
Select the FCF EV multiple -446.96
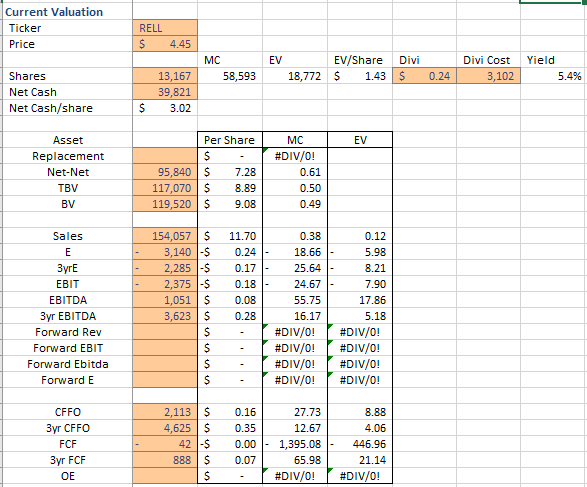(x=360, y=444)
